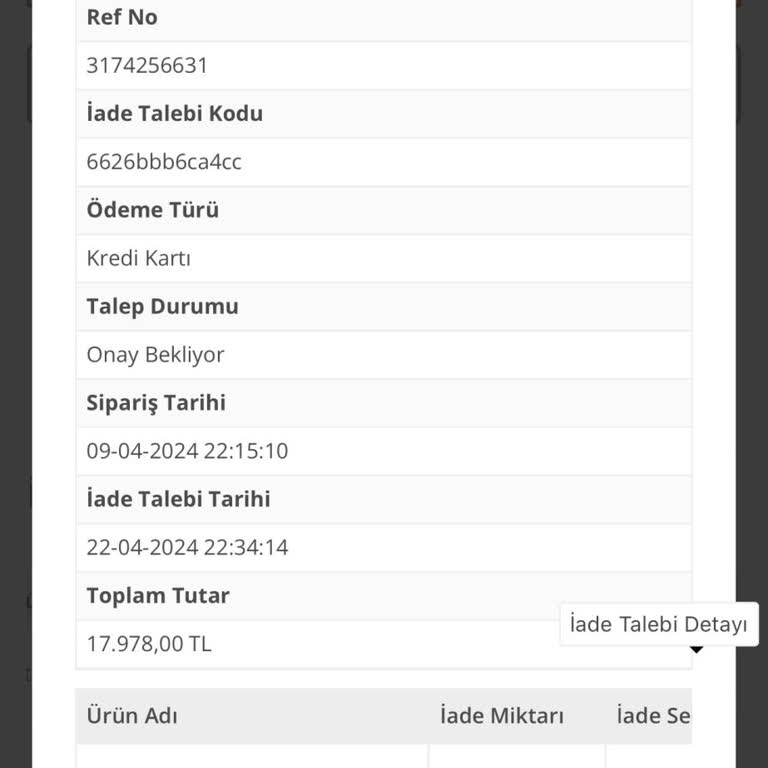
Task: Click the Kredi Kartı payment type value
Action: 139,258
